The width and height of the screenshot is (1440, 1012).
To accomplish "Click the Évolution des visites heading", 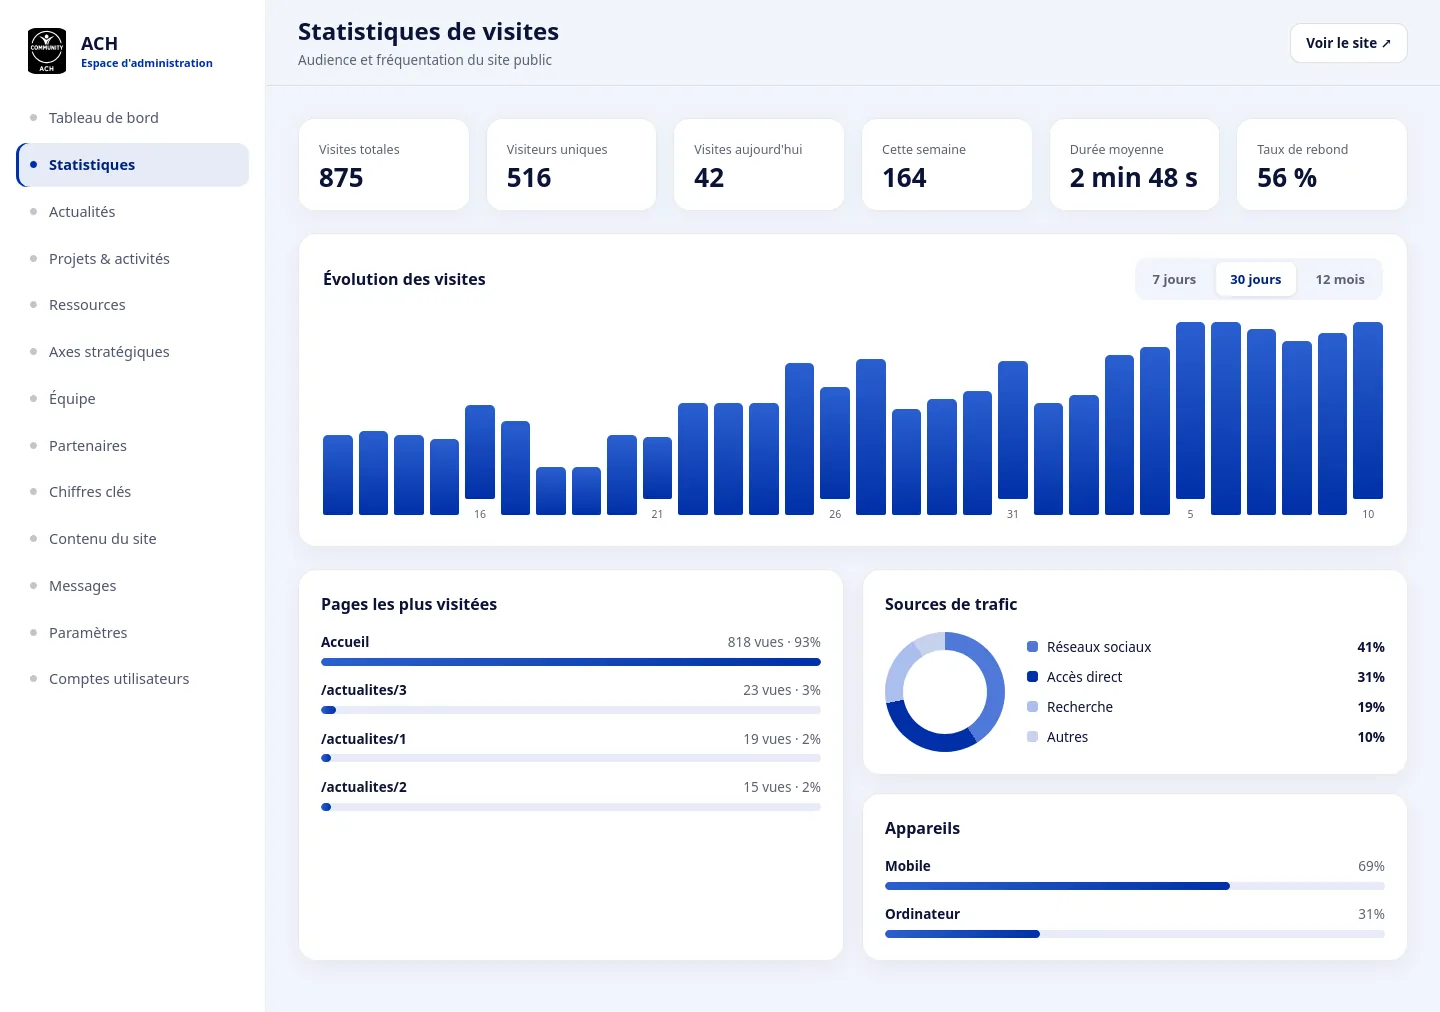I will click(404, 279).
